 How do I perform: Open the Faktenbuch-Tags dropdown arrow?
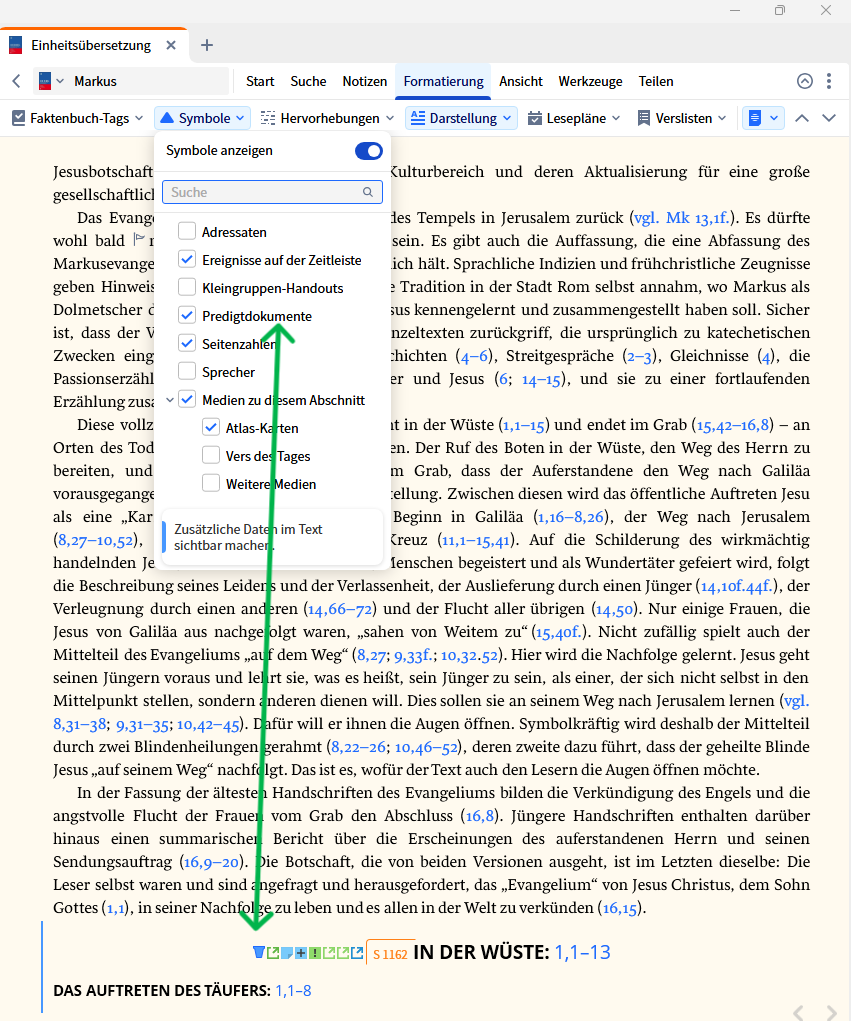tap(139, 119)
